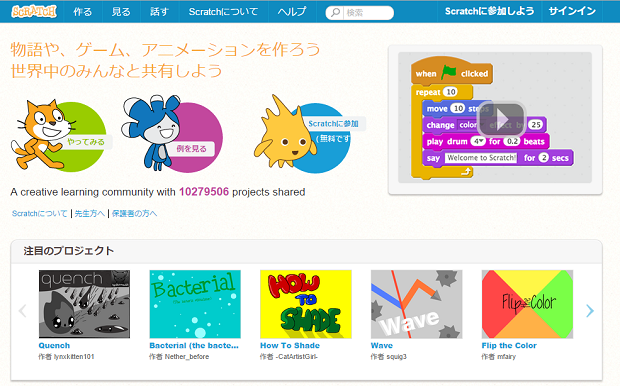Click the Flip the Color title link
The height and width of the screenshot is (386, 620).
click(x=509, y=346)
